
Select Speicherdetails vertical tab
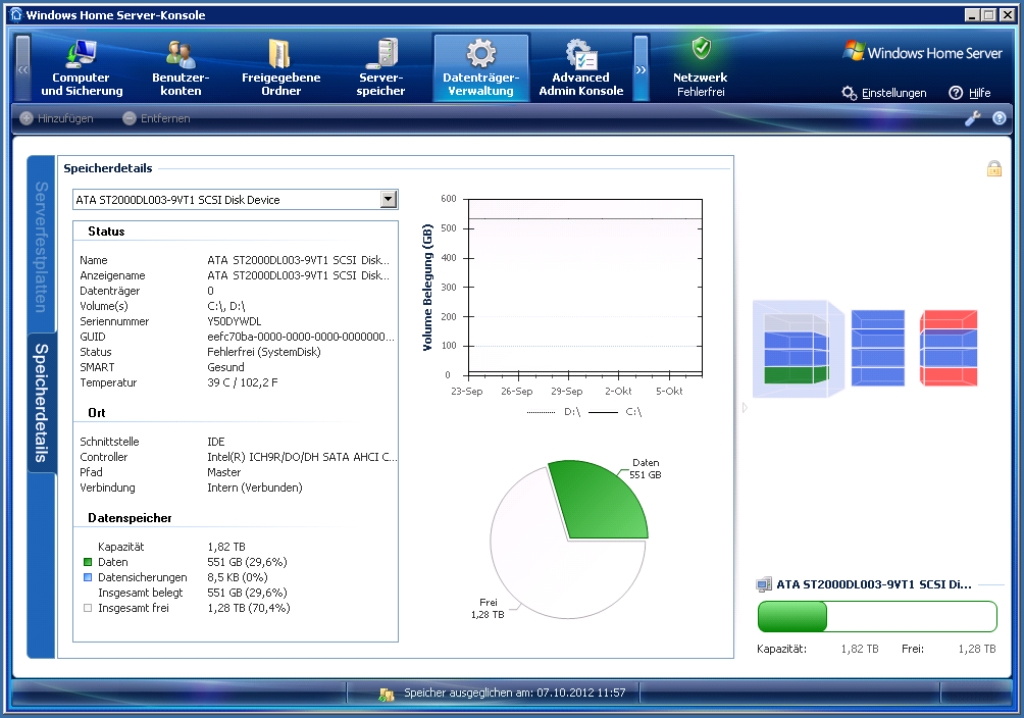41,402
